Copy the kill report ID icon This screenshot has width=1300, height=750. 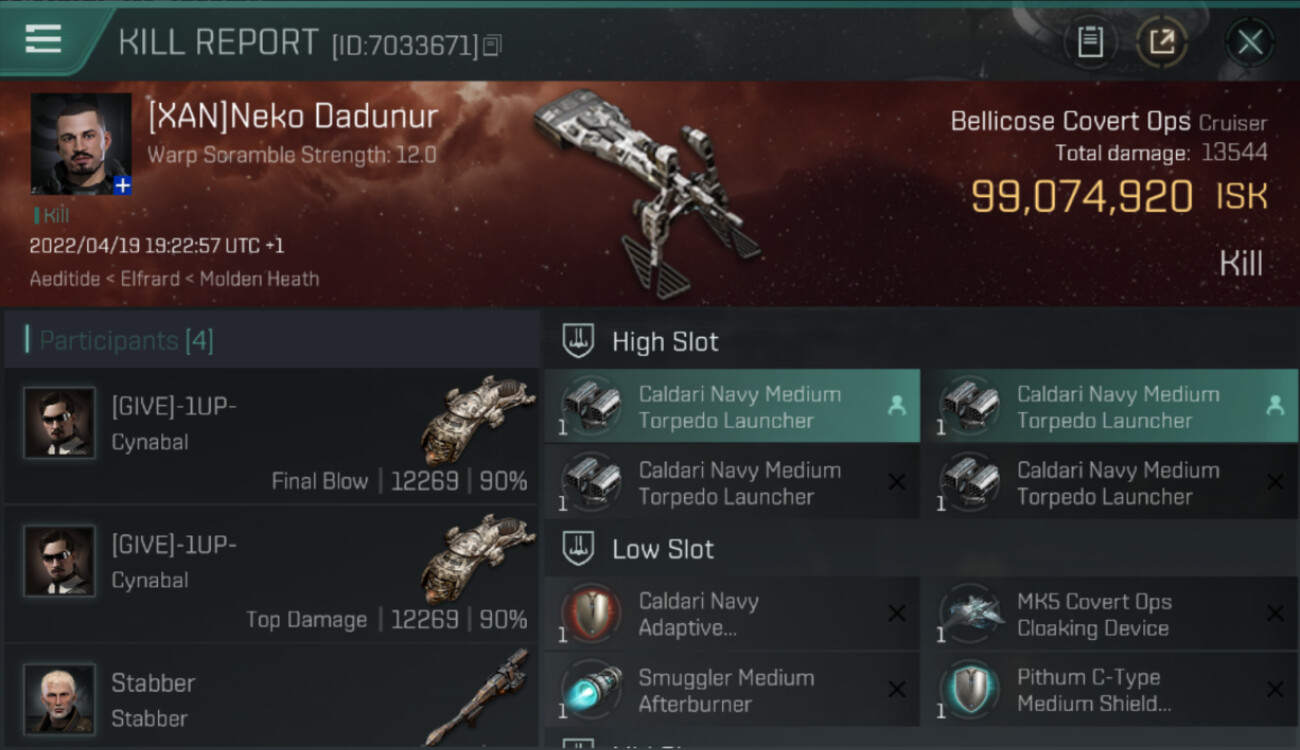pos(491,45)
